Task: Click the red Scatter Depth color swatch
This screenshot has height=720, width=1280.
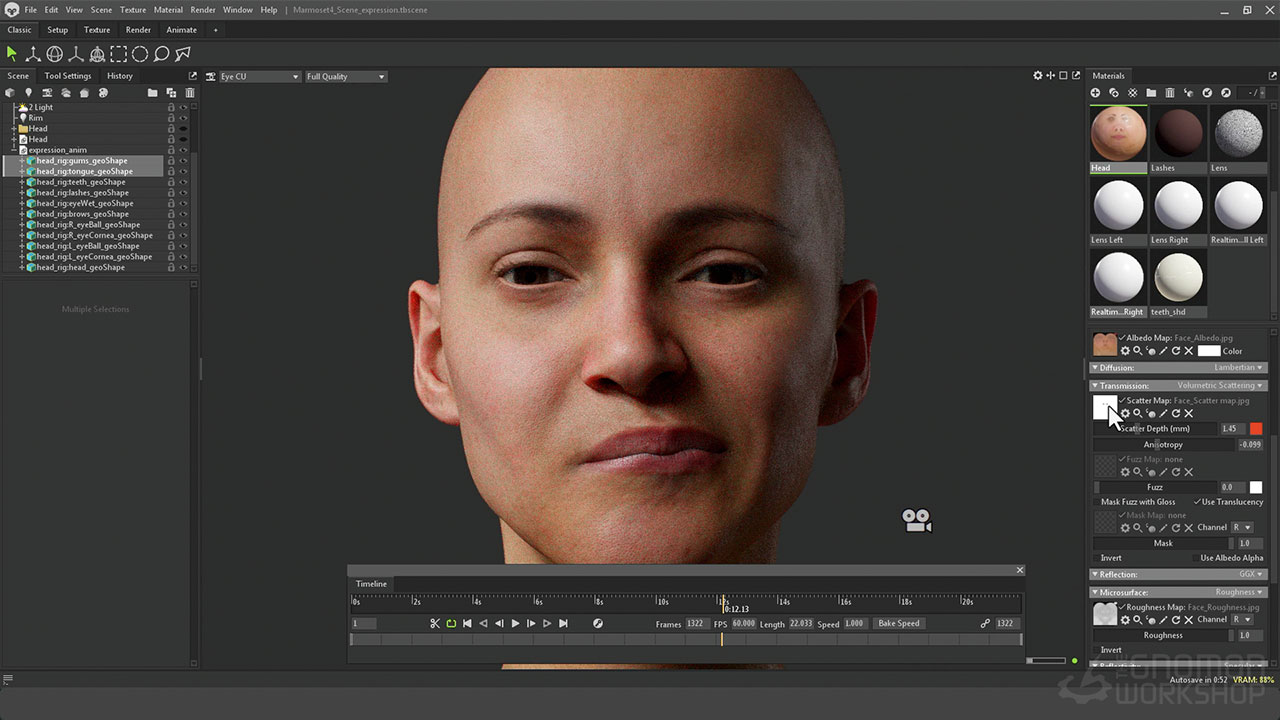Action: pos(1256,429)
